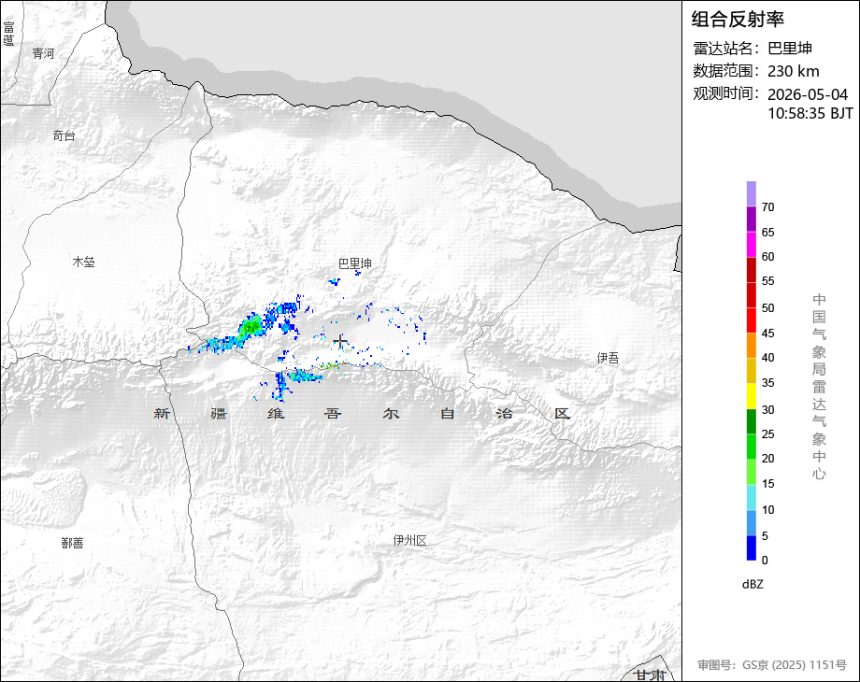Click the 疆 character of the region name
The image size is (860, 682).
point(219,413)
